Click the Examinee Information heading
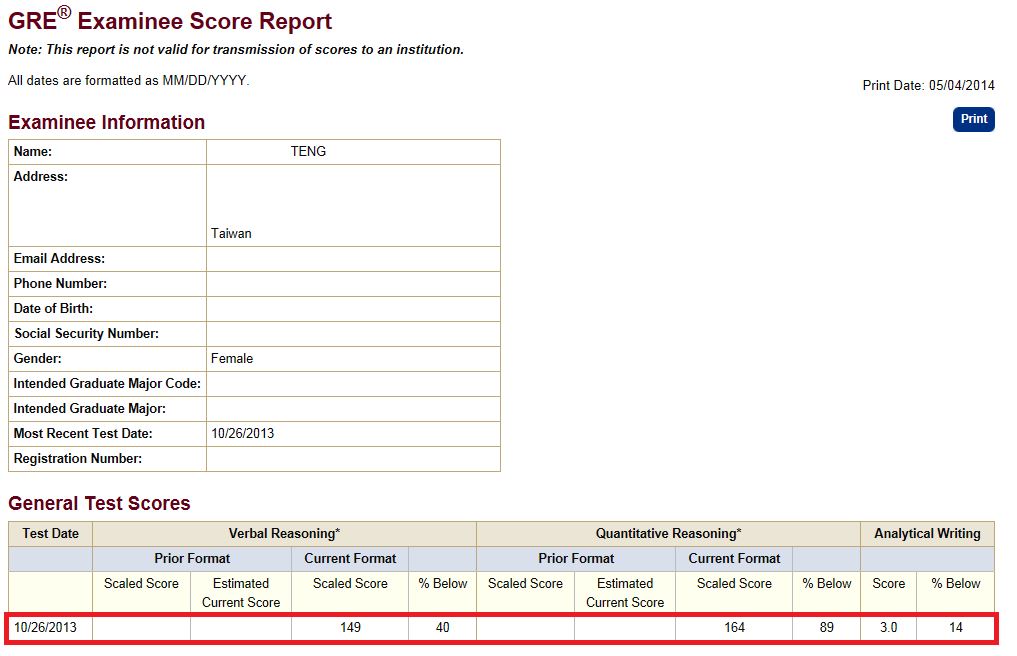Image resolution: width=1017 pixels, height=656 pixels. point(106,122)
